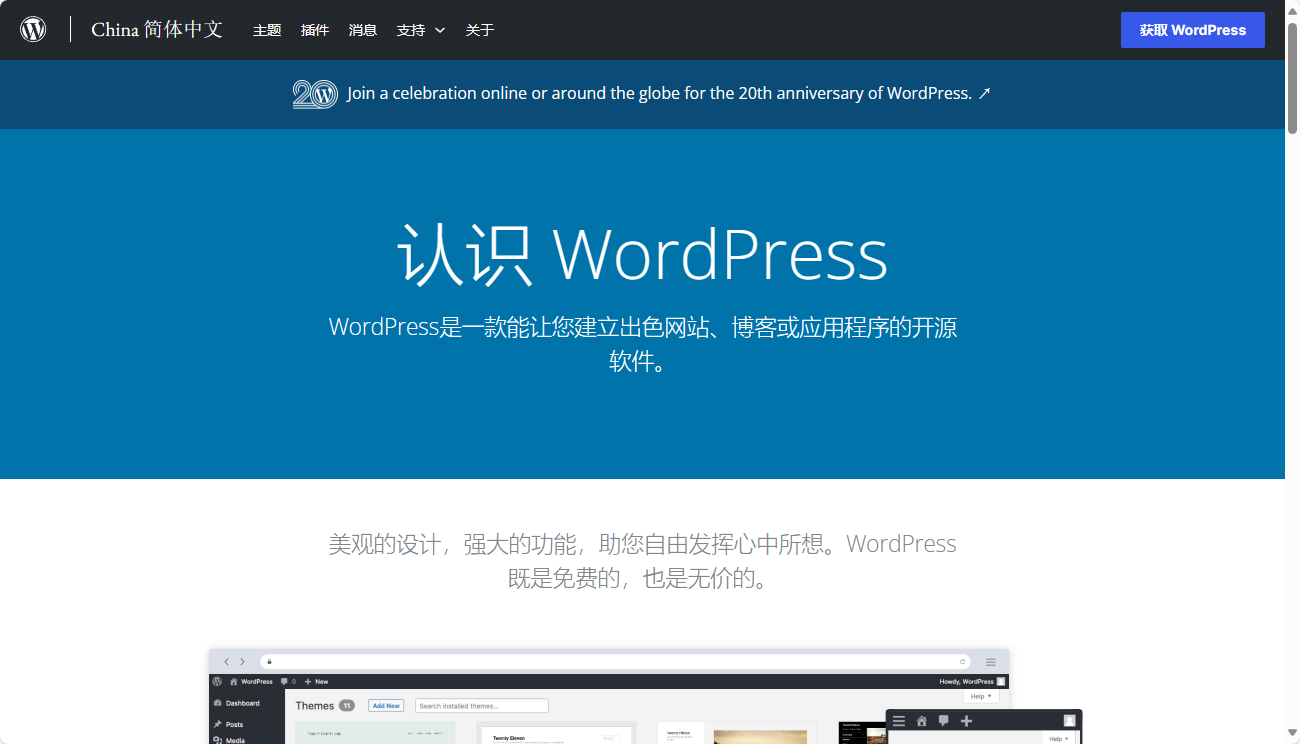Click the plus icon in the mobile preview
The height and width of the screenshot is (744, 1300).
[x=966, y=721]
